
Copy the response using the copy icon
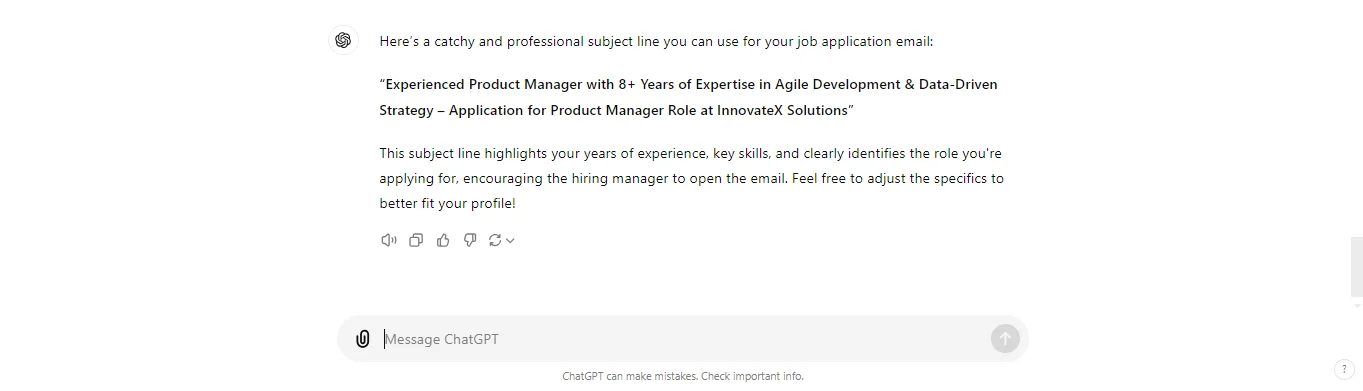[416, 240]
